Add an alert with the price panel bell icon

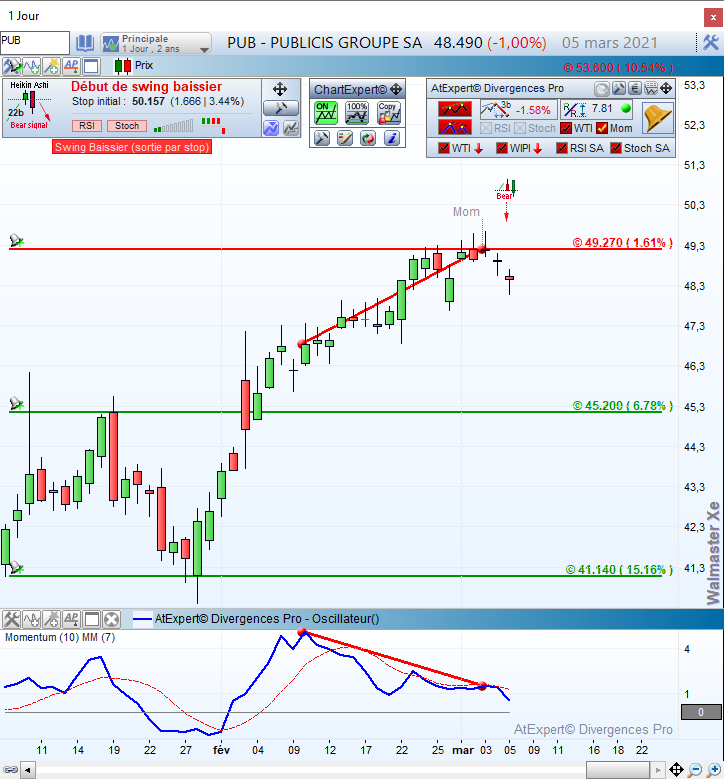[x=12, y=66]
